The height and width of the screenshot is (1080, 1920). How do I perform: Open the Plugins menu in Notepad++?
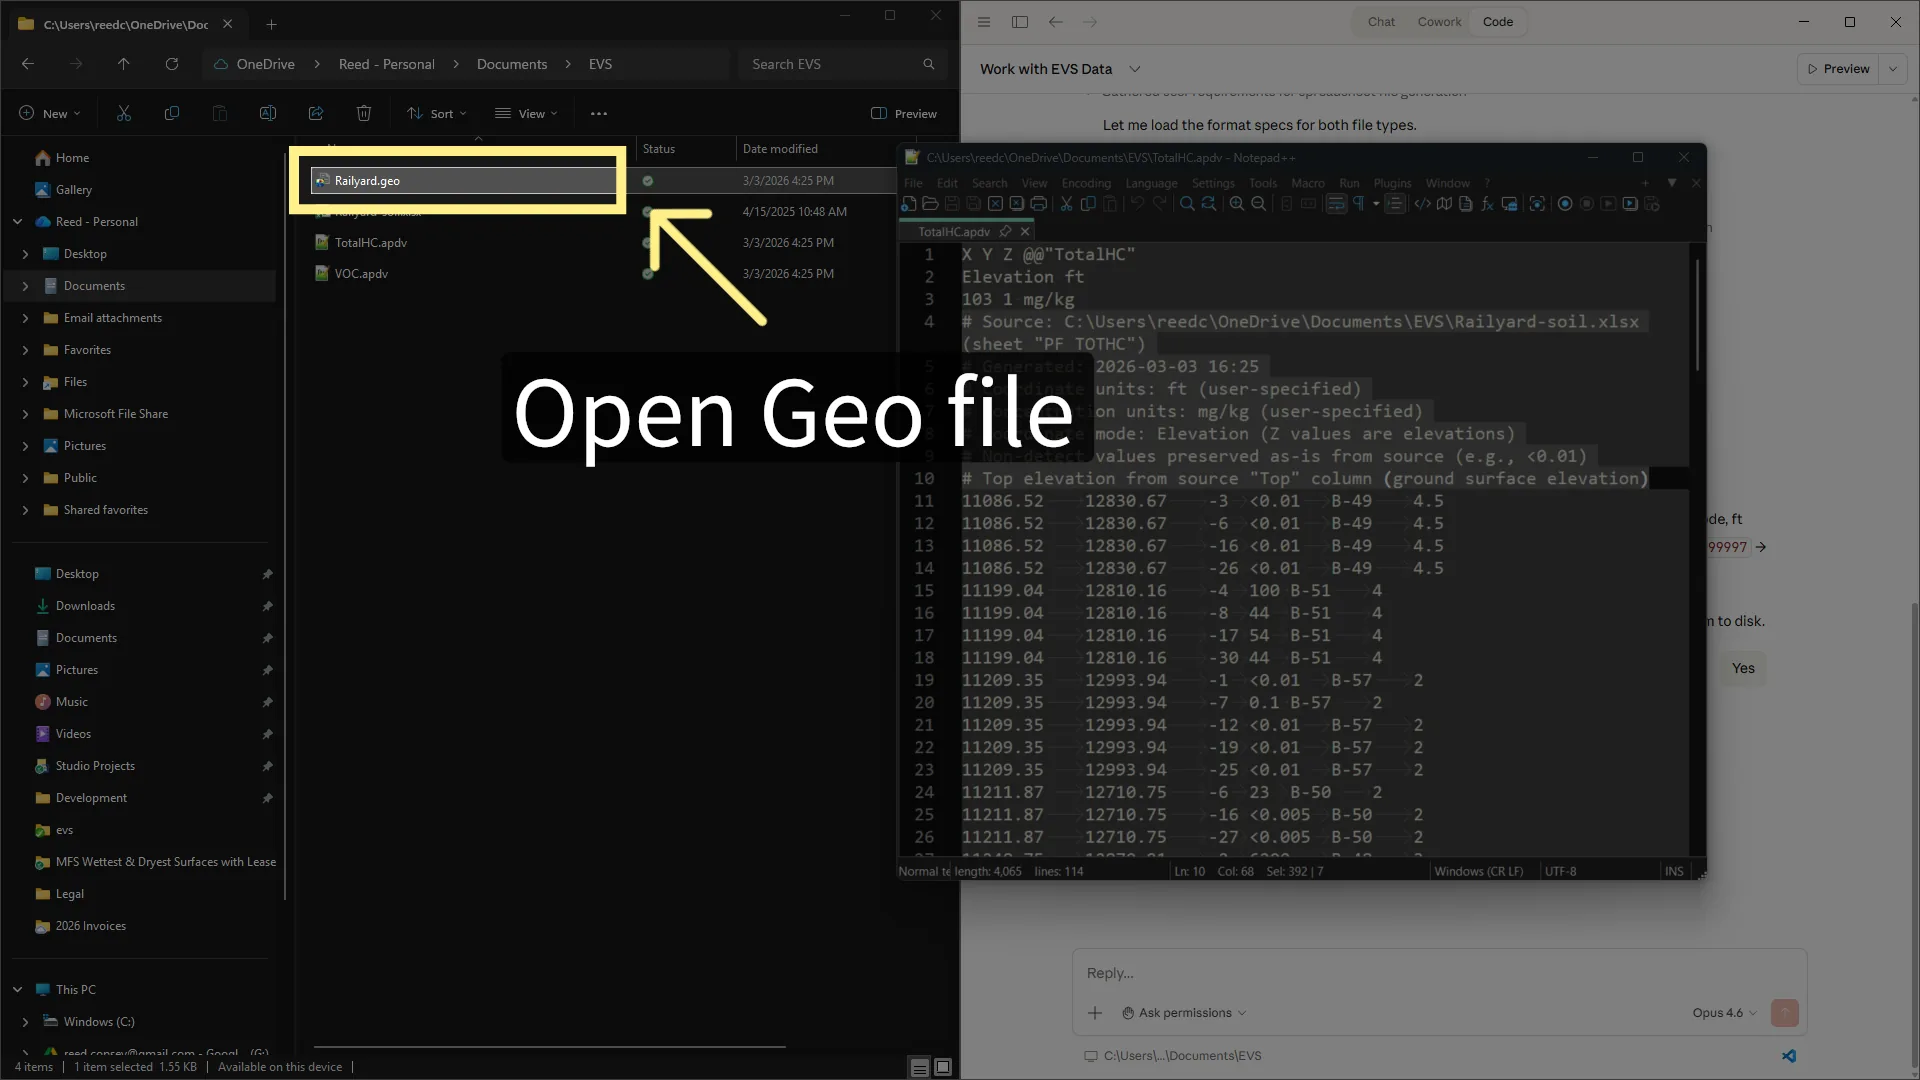coord(1392,183)
